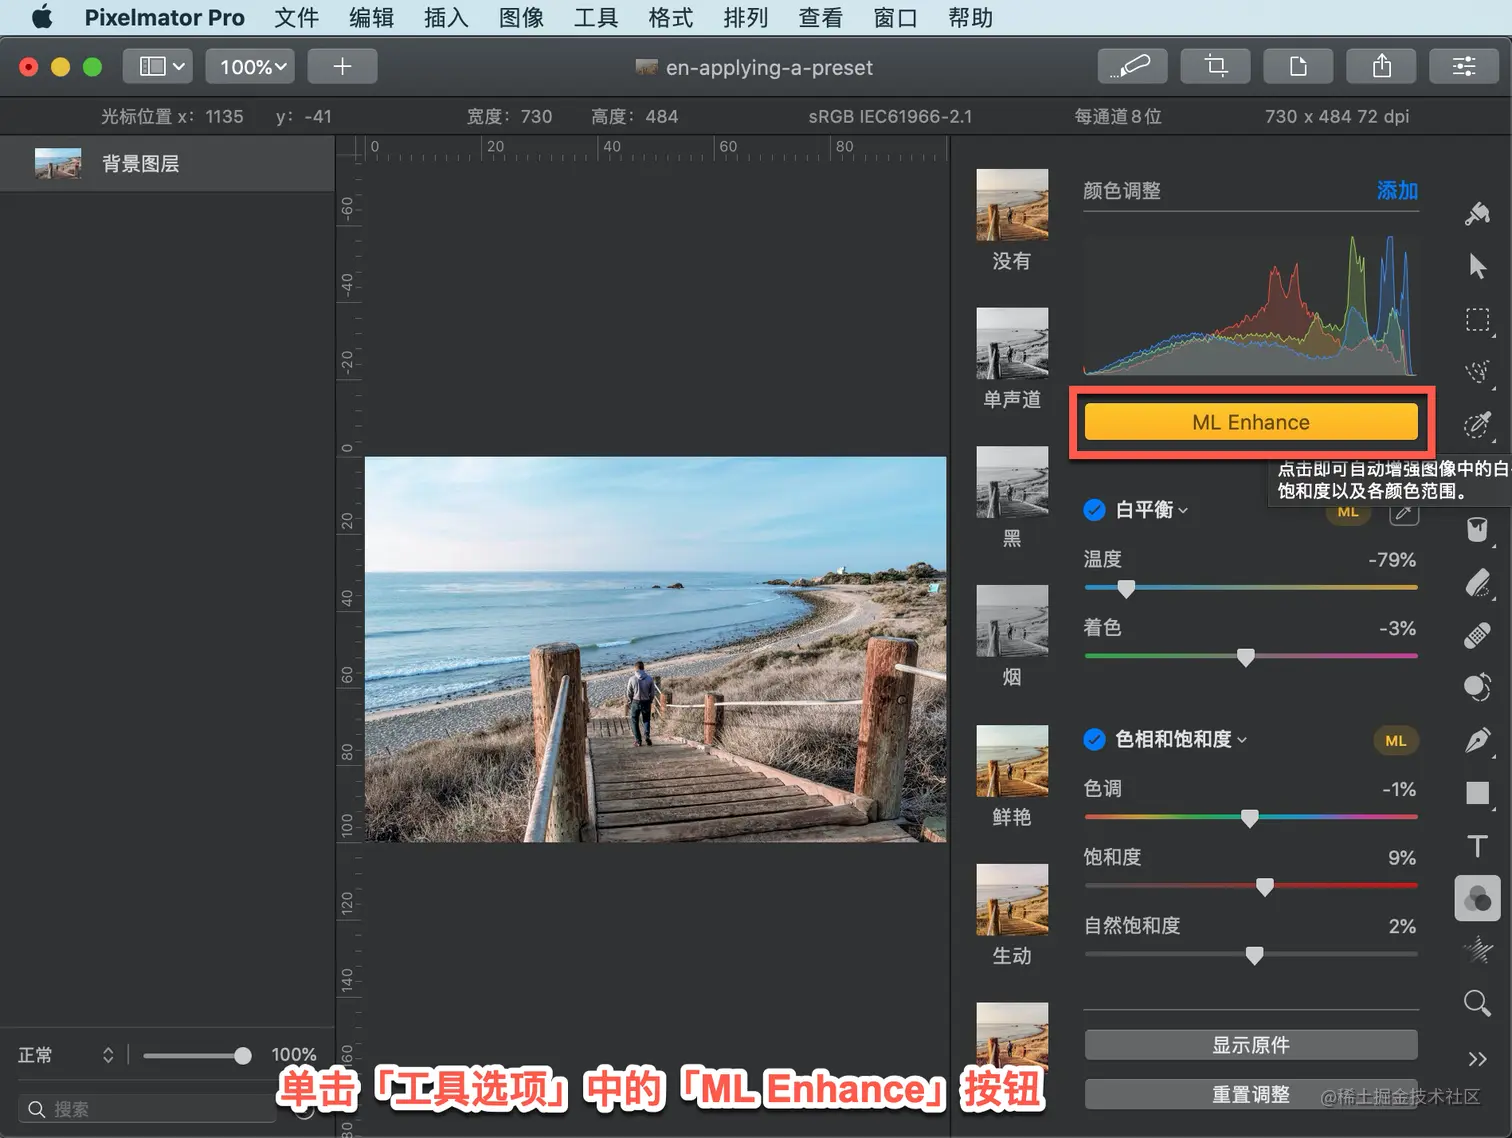Open the 正常 blend mode dropdown
1512x1138 pixels.
click(x=66, y=1055)
